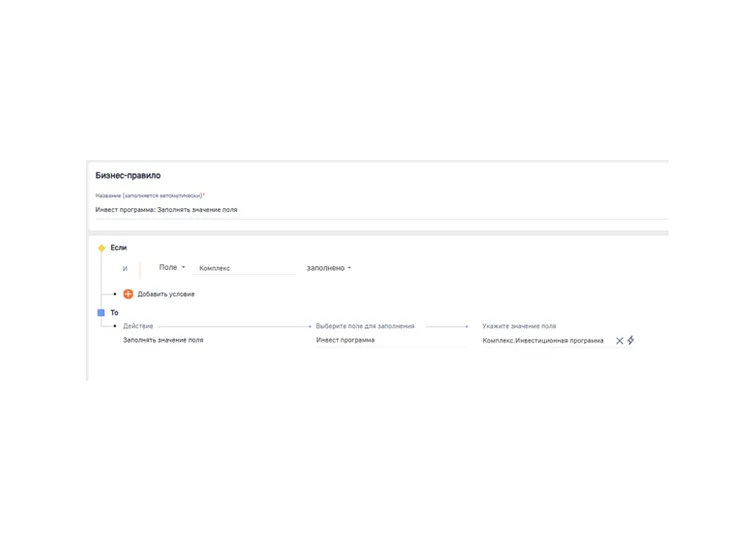
Task: Click the Укажите значение поля label
Action: 519,326
